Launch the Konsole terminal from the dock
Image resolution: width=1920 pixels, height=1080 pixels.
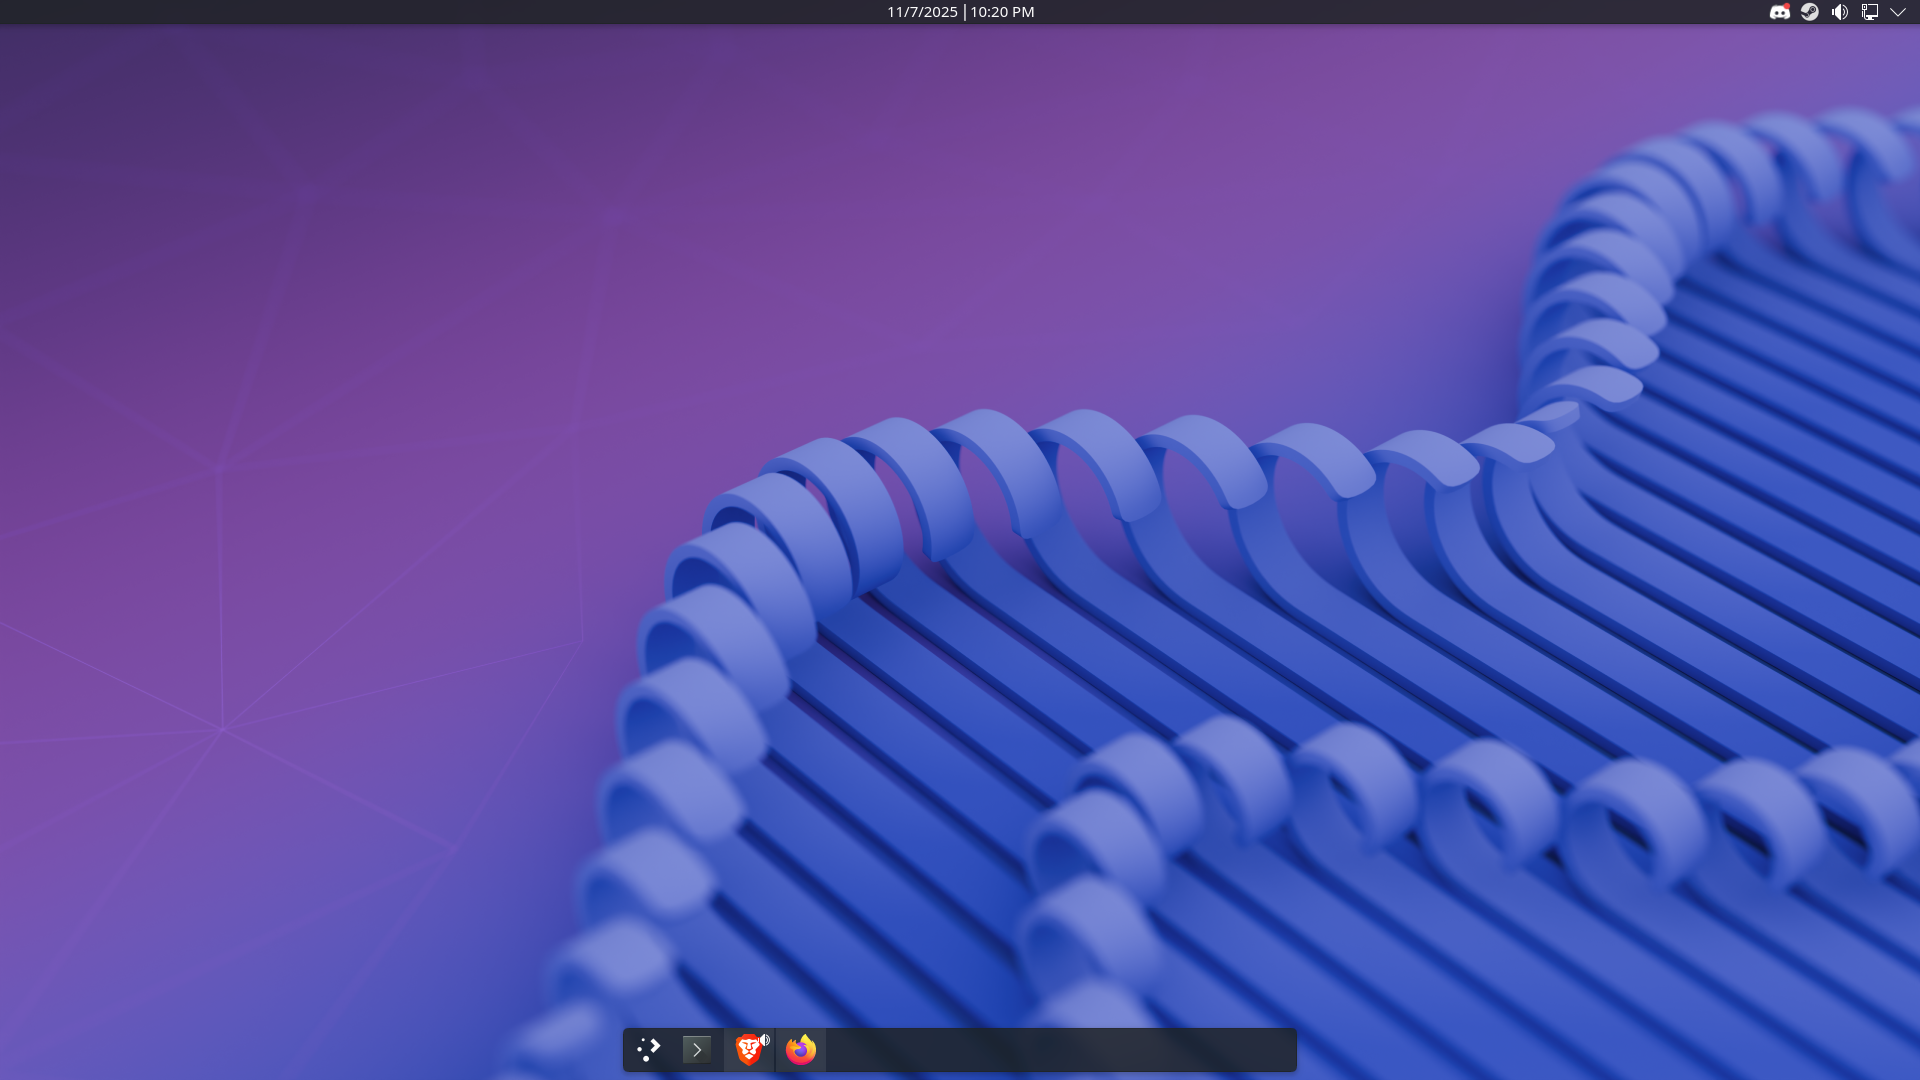pyautogui.click(x=697, y=1049)
